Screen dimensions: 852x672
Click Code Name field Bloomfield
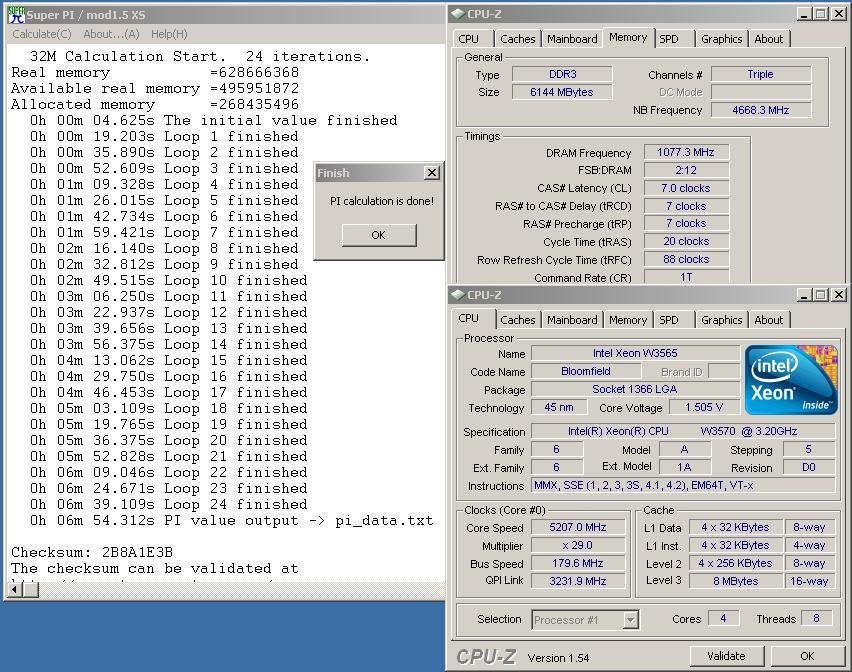click(x=586, y=371)
